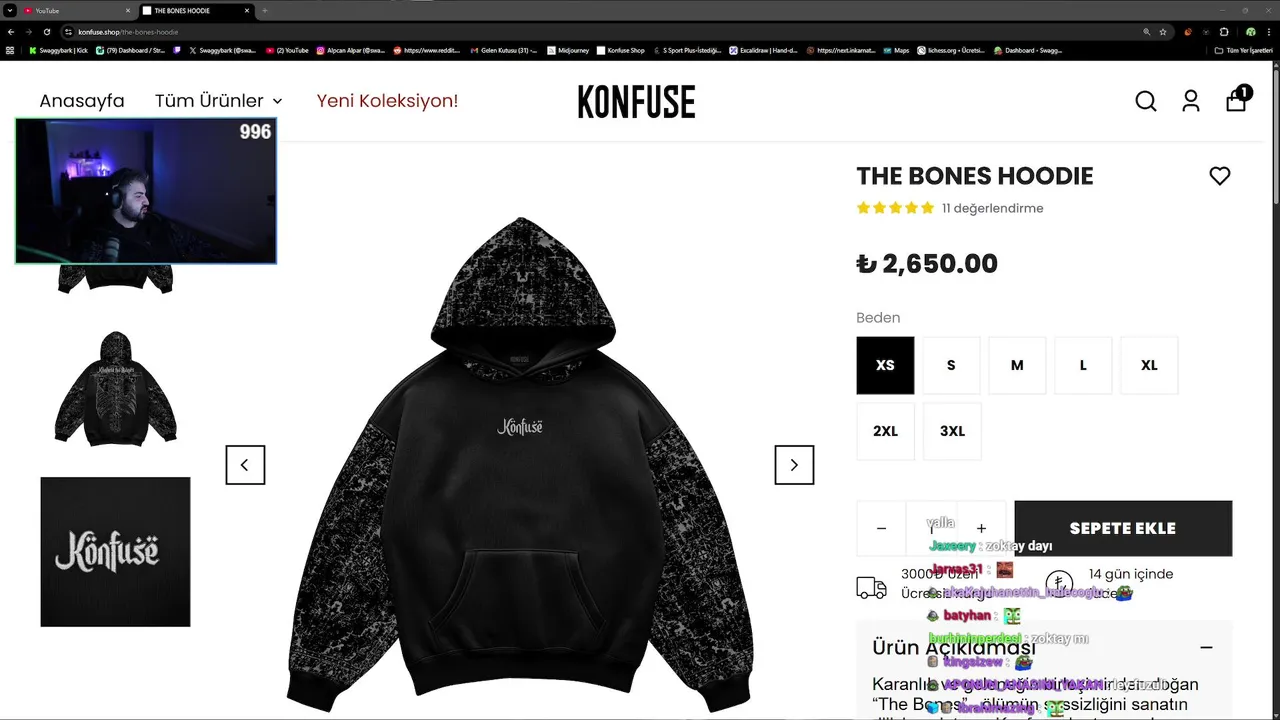Collapse the Ürün Açıklaması section
Image resolution: width=1280 pixels, height=720 pixels.
[x=1206, y=647]
